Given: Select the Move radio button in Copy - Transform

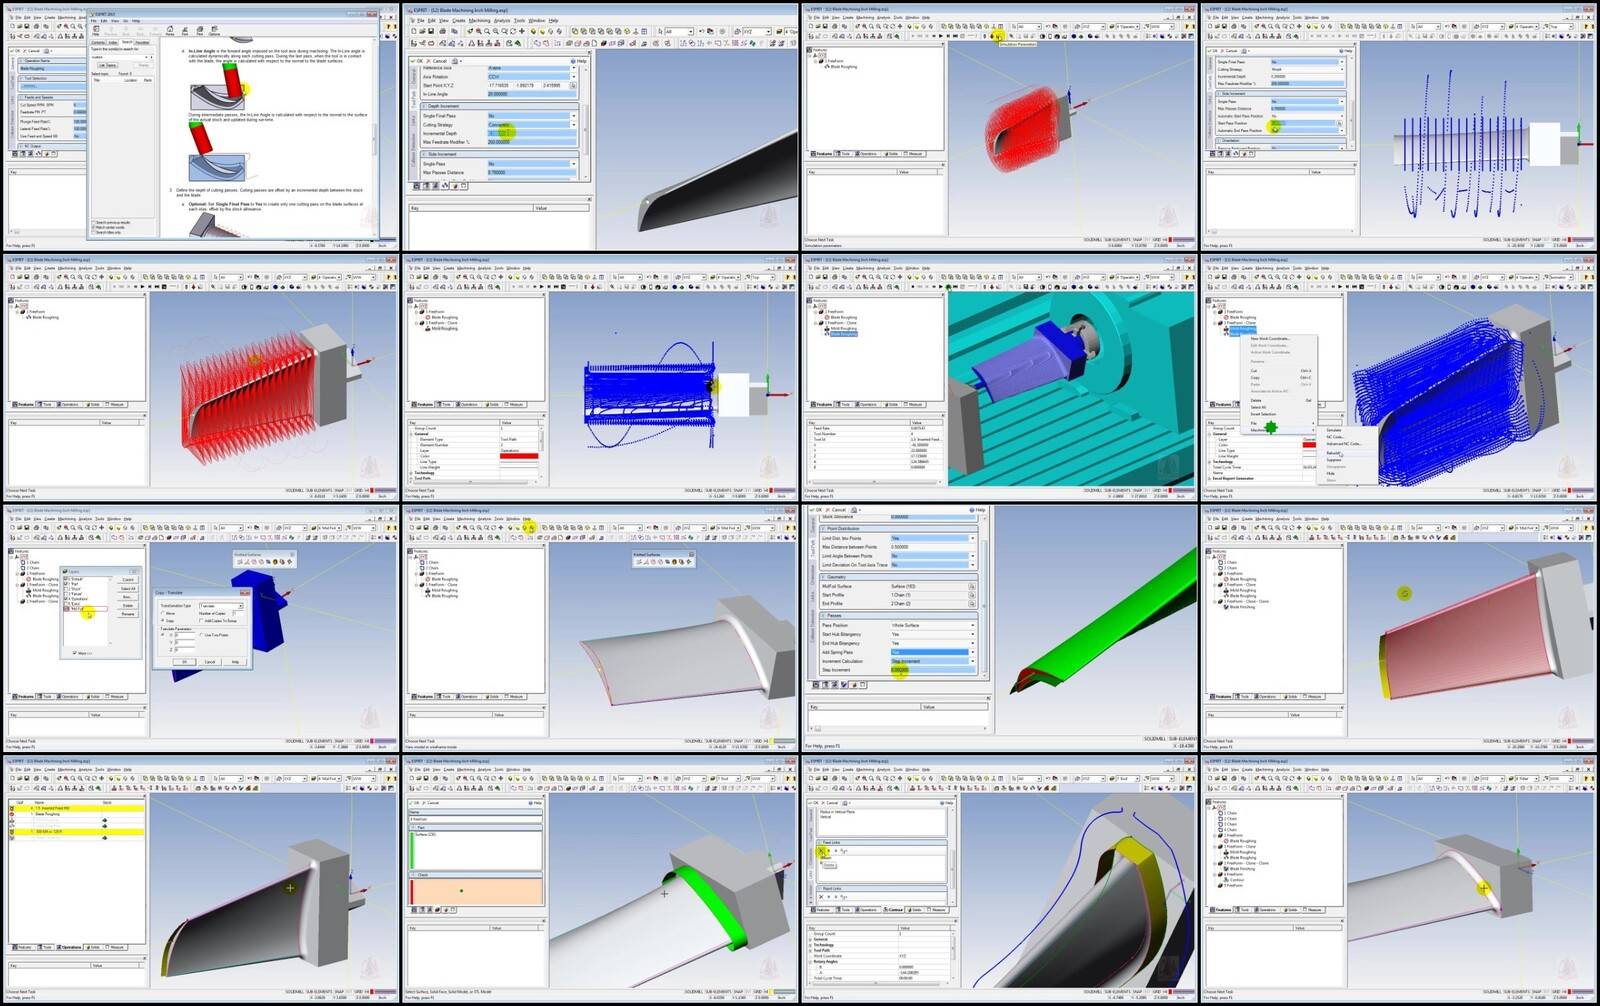Looking at the screenshot, I should (163, 613).
